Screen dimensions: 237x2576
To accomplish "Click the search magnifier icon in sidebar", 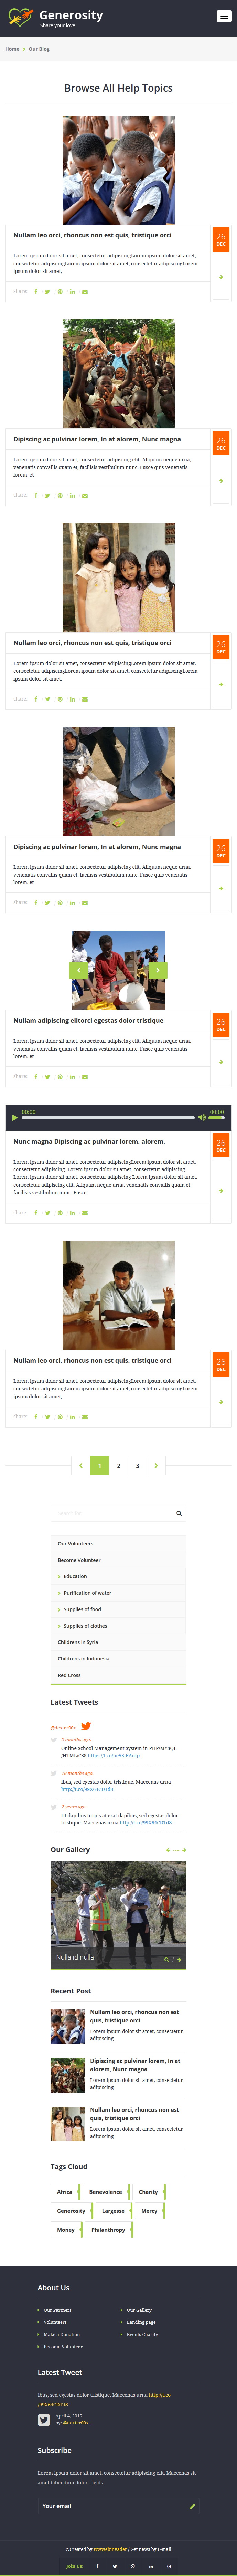I will pyautogui.click(x=179, y=1513).
